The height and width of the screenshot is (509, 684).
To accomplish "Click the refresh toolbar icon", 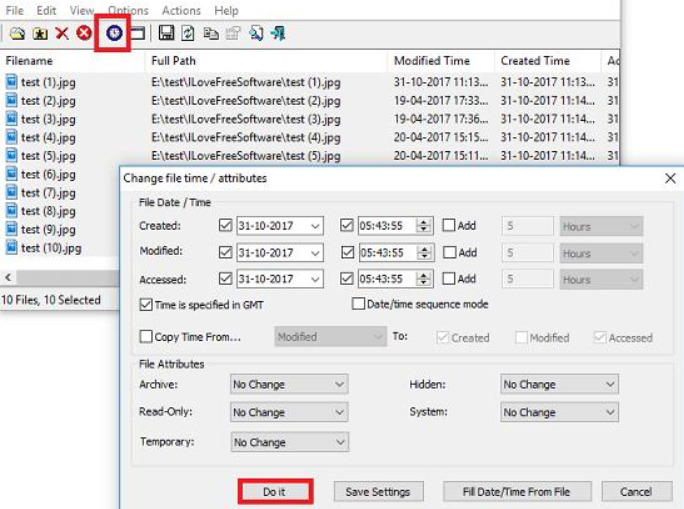I will click(188, 33).
